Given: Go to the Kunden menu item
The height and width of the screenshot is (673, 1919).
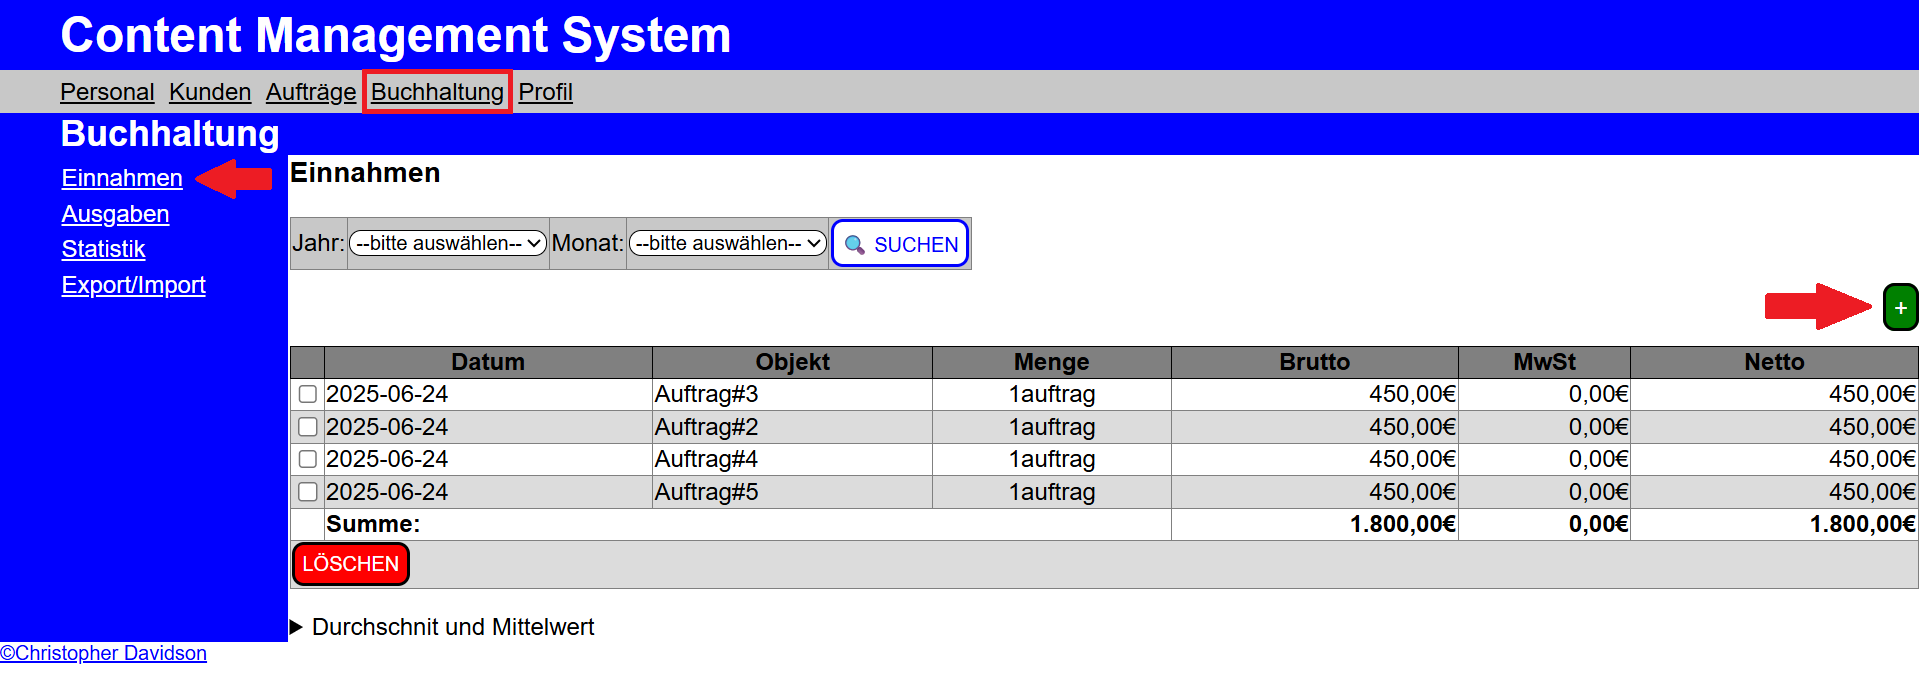Looking at the screenshot, I should click(210, 92).
